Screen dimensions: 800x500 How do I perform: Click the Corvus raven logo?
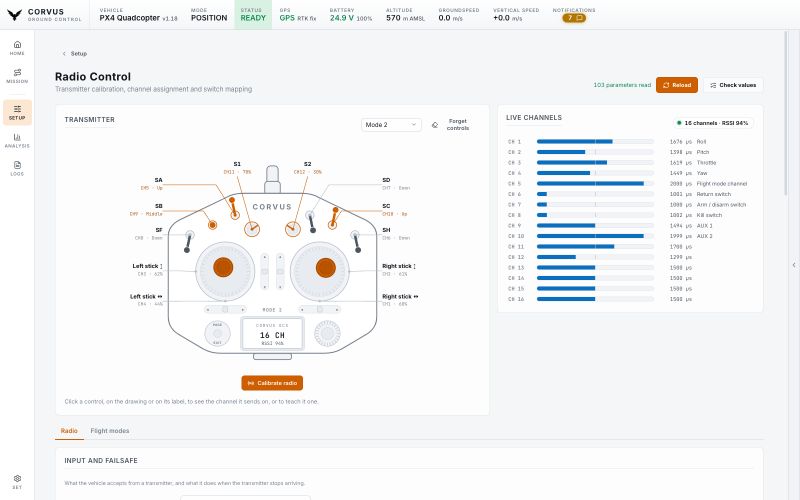pos(14,14)
